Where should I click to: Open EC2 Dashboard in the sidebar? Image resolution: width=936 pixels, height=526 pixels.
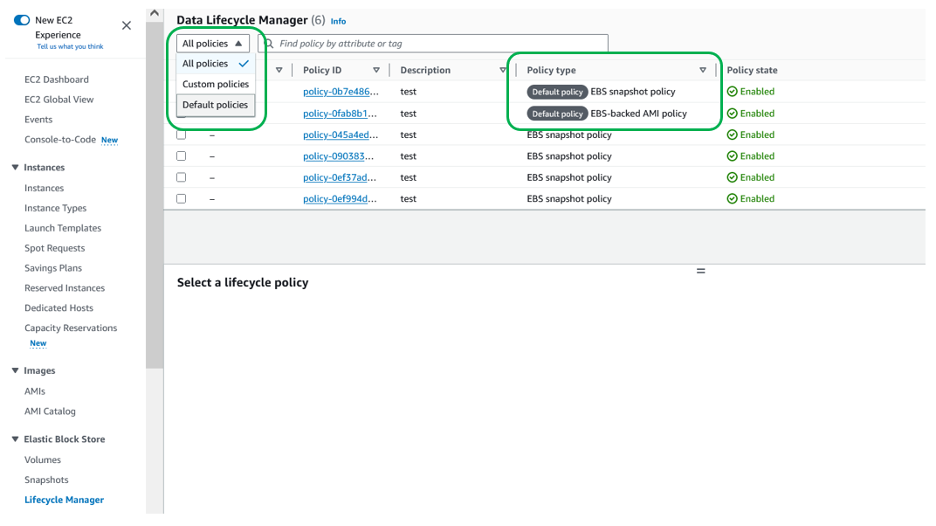click(56, 79)
